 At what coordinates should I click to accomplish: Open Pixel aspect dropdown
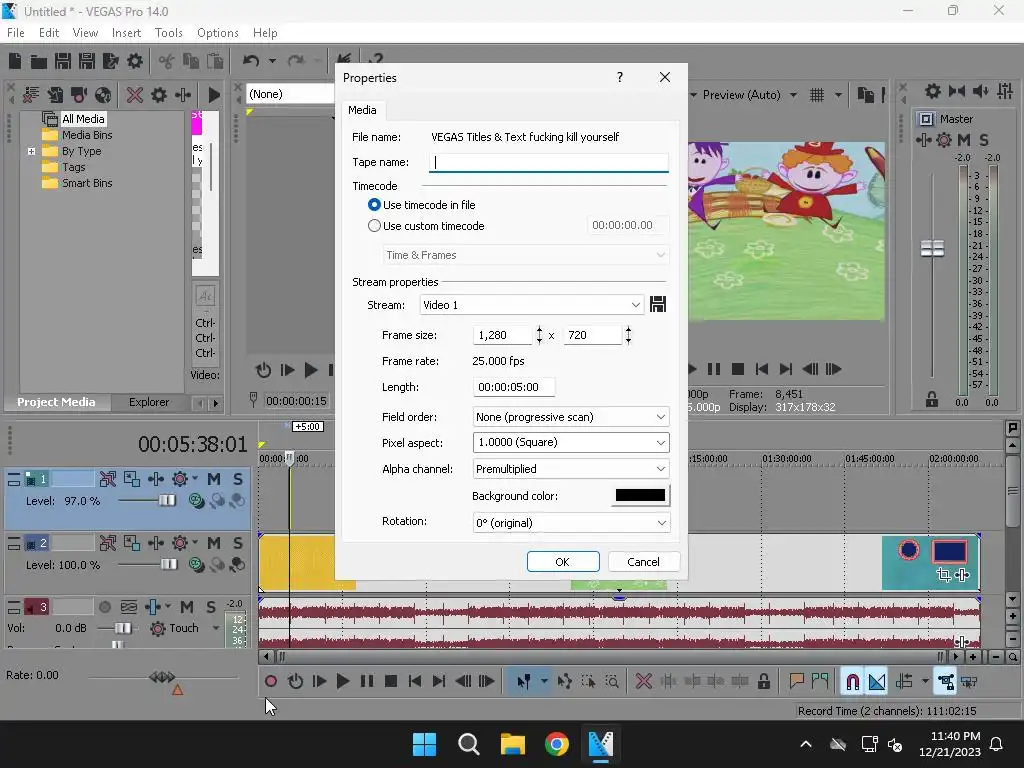(x=571, y=443)
